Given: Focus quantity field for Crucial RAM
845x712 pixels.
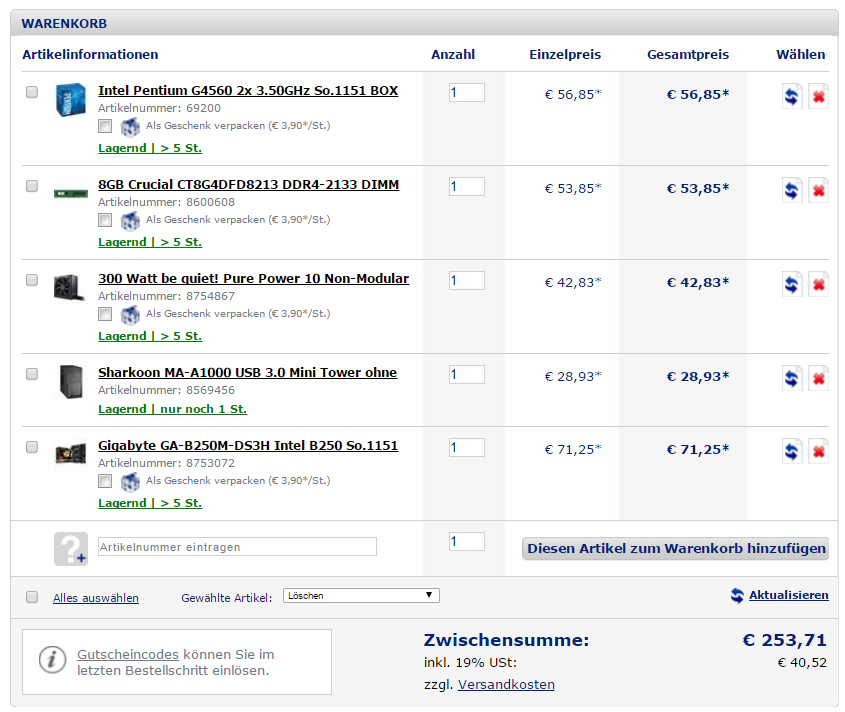Looking at the screenshot, I should [x=467, y=186].
